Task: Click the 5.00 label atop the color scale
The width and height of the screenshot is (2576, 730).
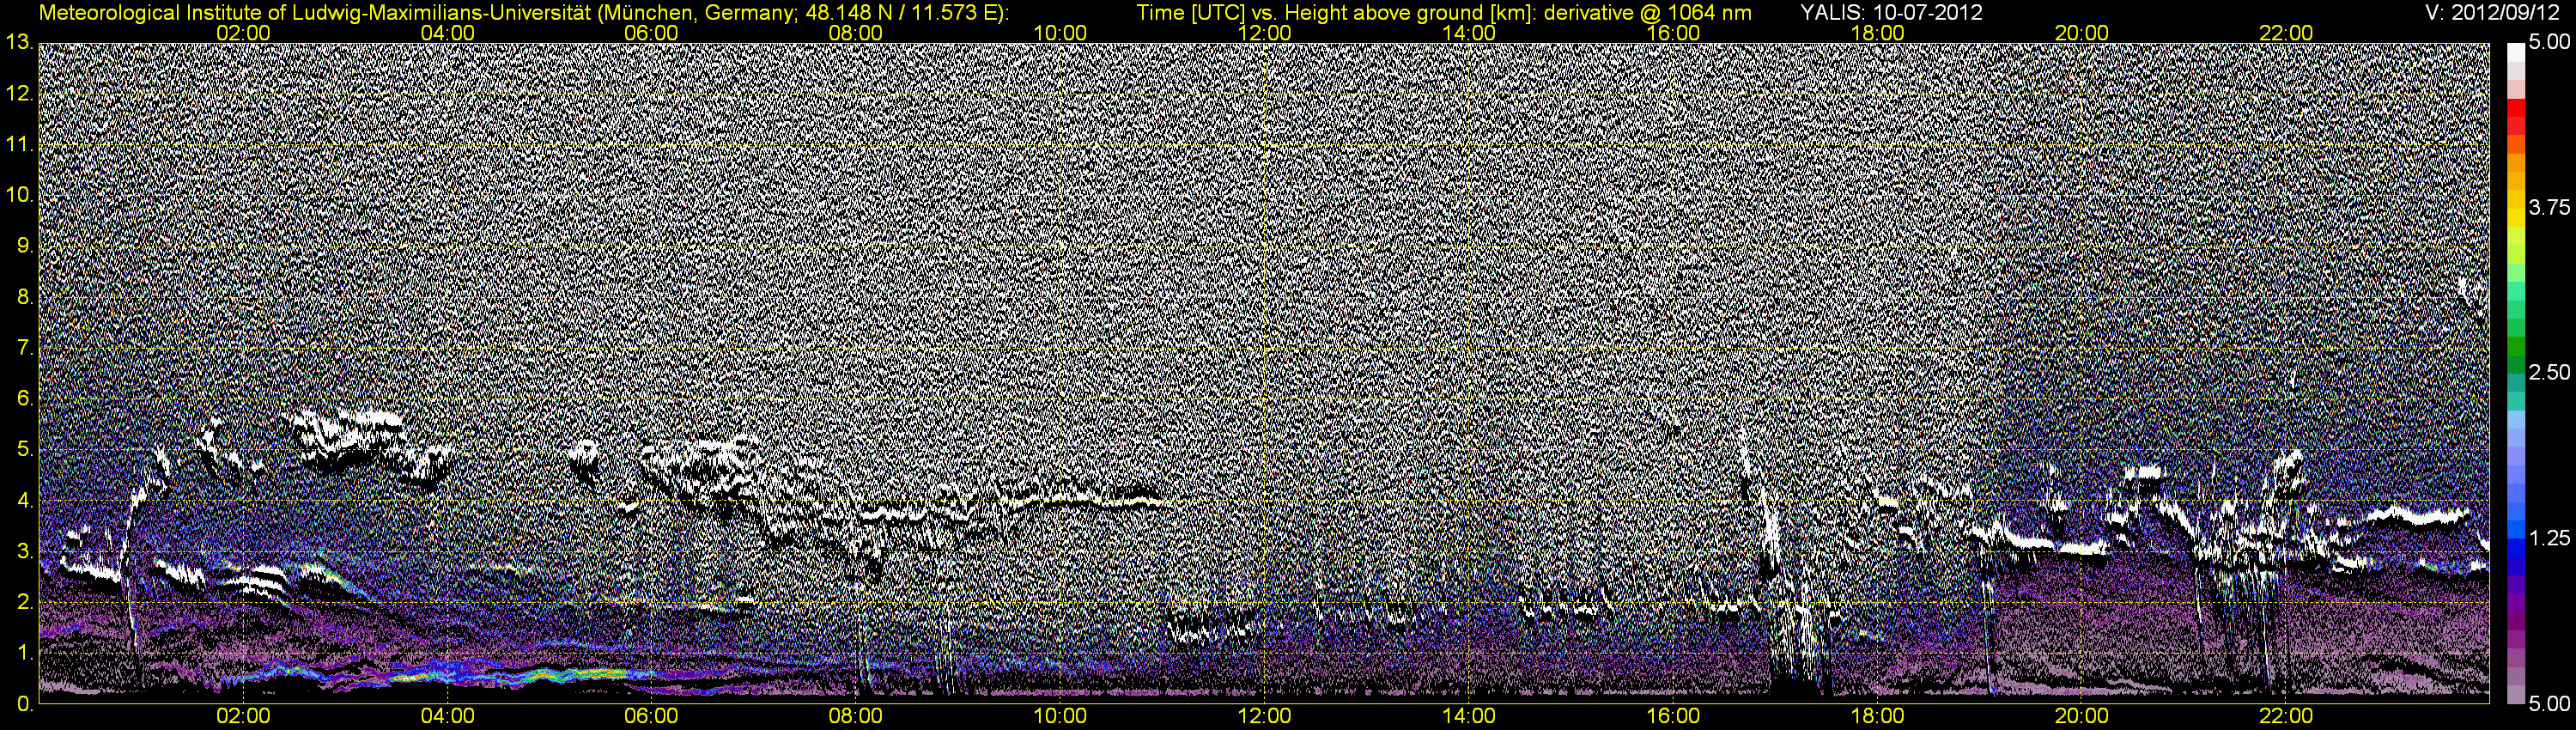Action: [2548, 43]
